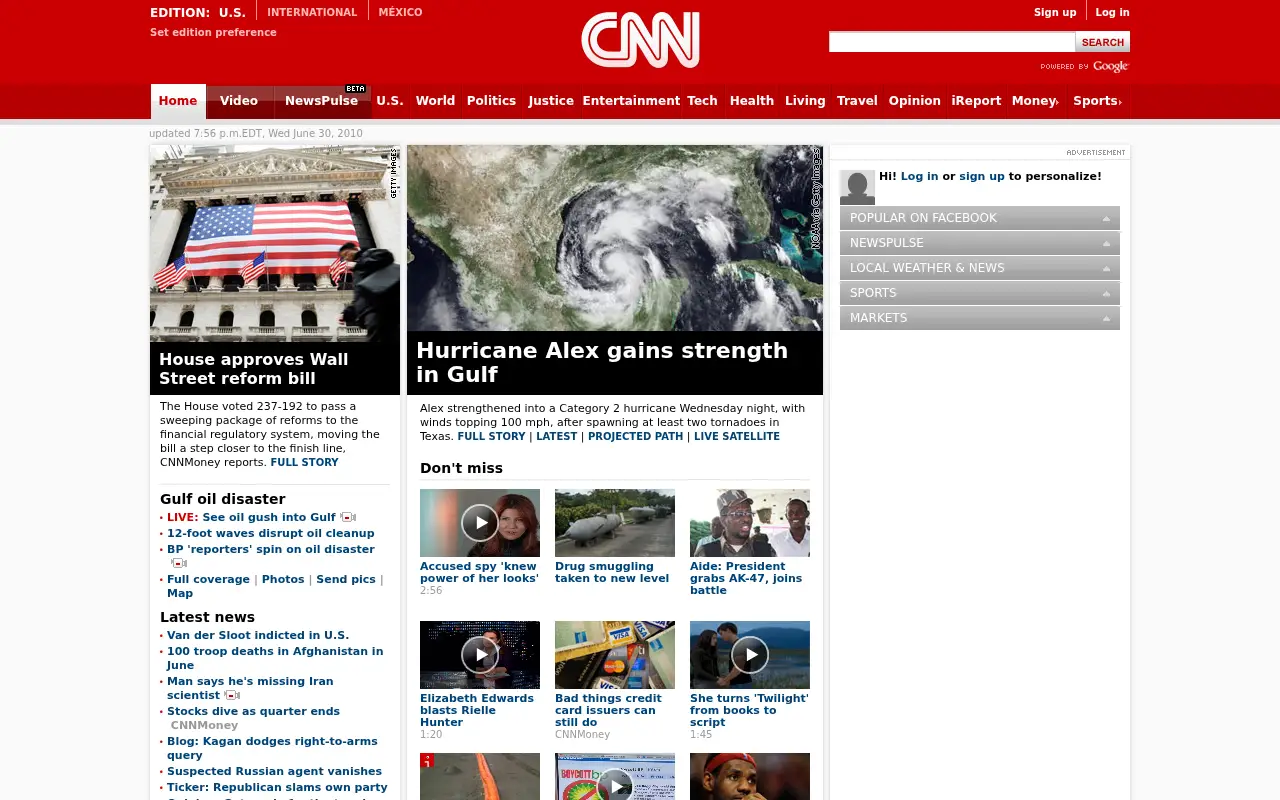Open the Sports nav dropdown
This screenshot has width=1280, height=800.
[x=1097, y=101]
